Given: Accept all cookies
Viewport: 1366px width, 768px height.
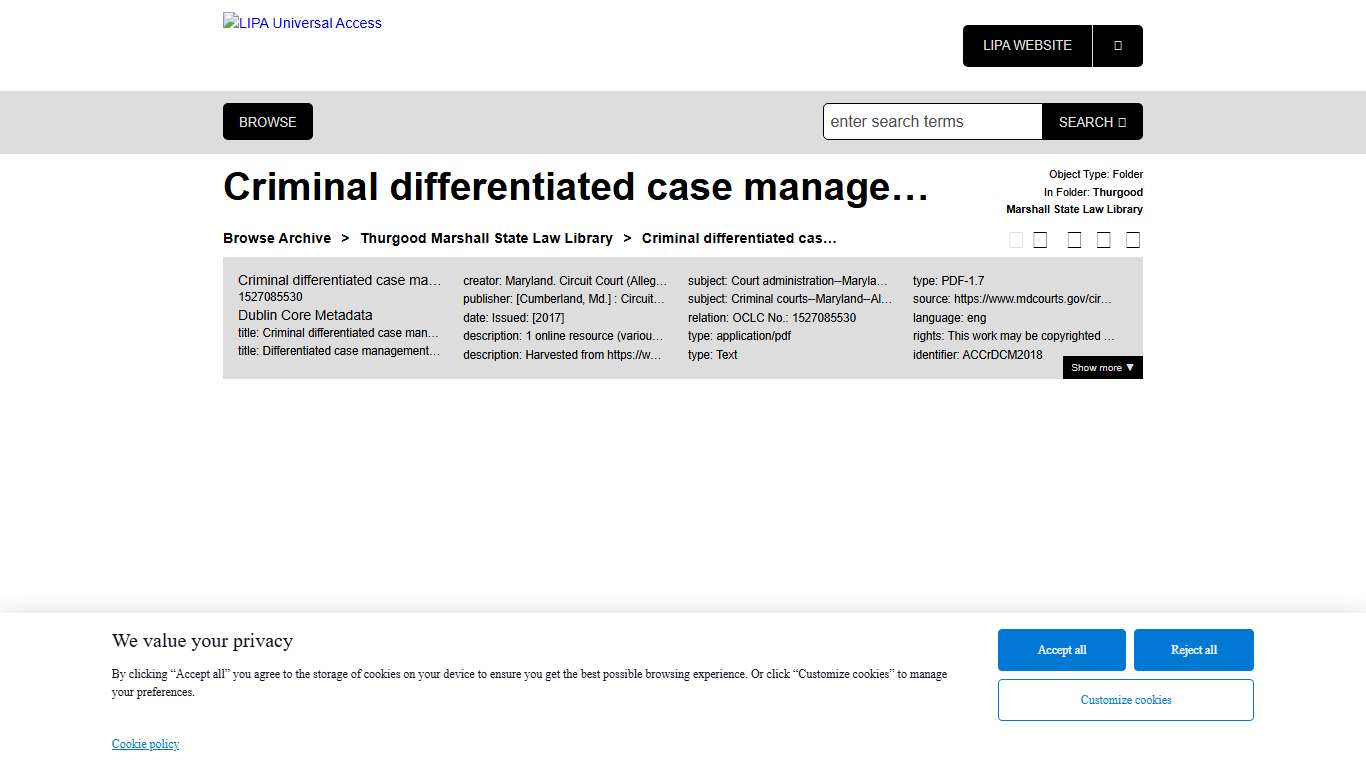Looking at the screenshot, I should 1061,649.
